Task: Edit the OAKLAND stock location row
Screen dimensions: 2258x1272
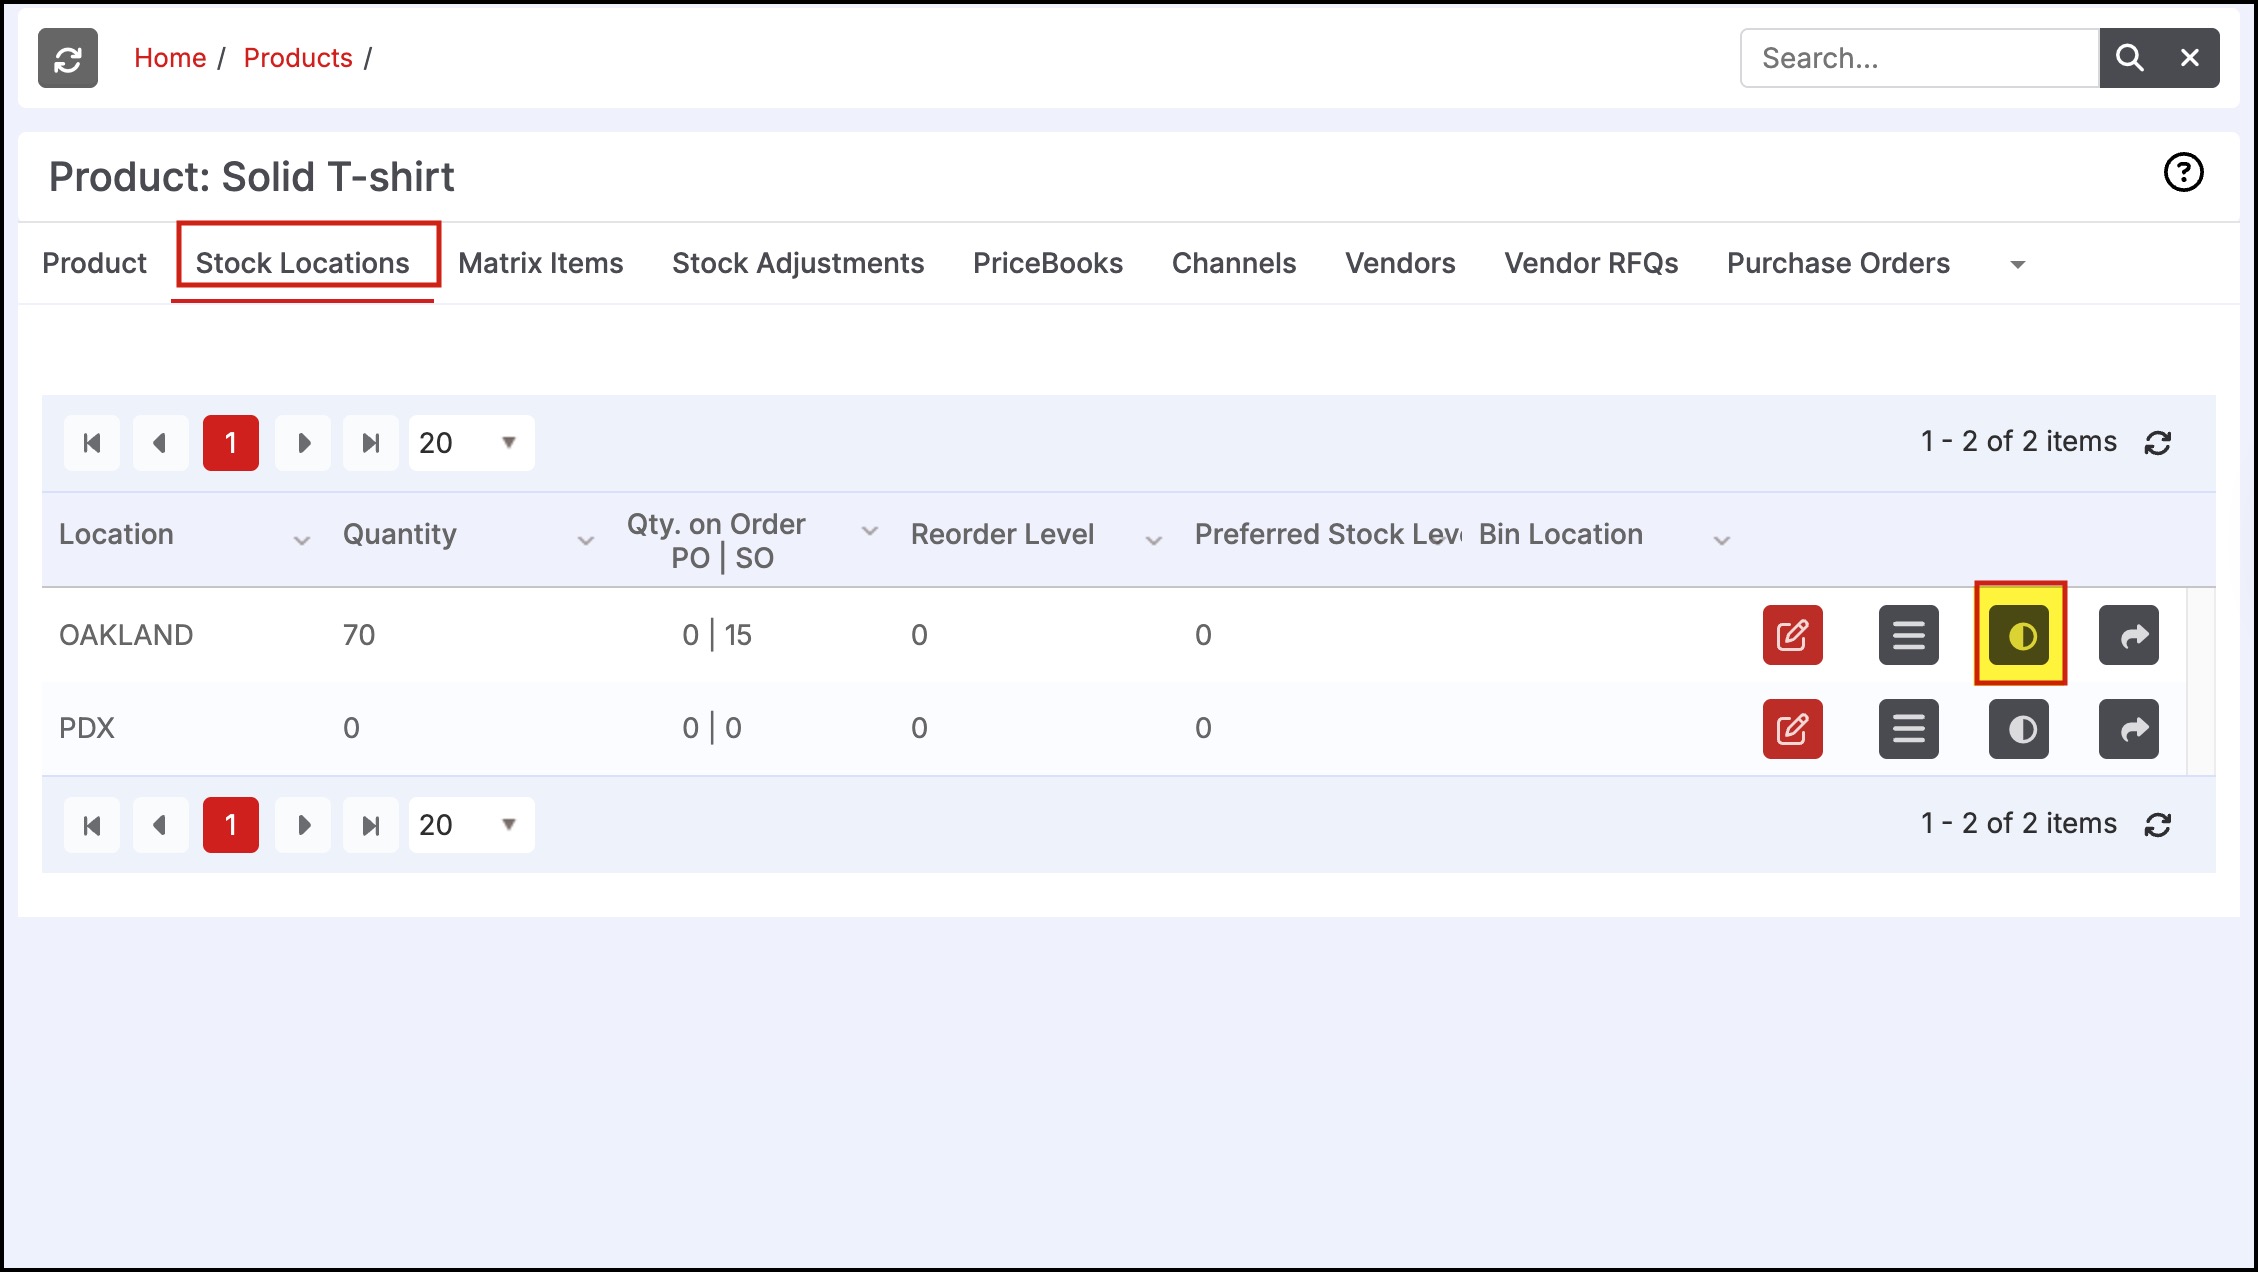Action: (x=1792, y=635)
